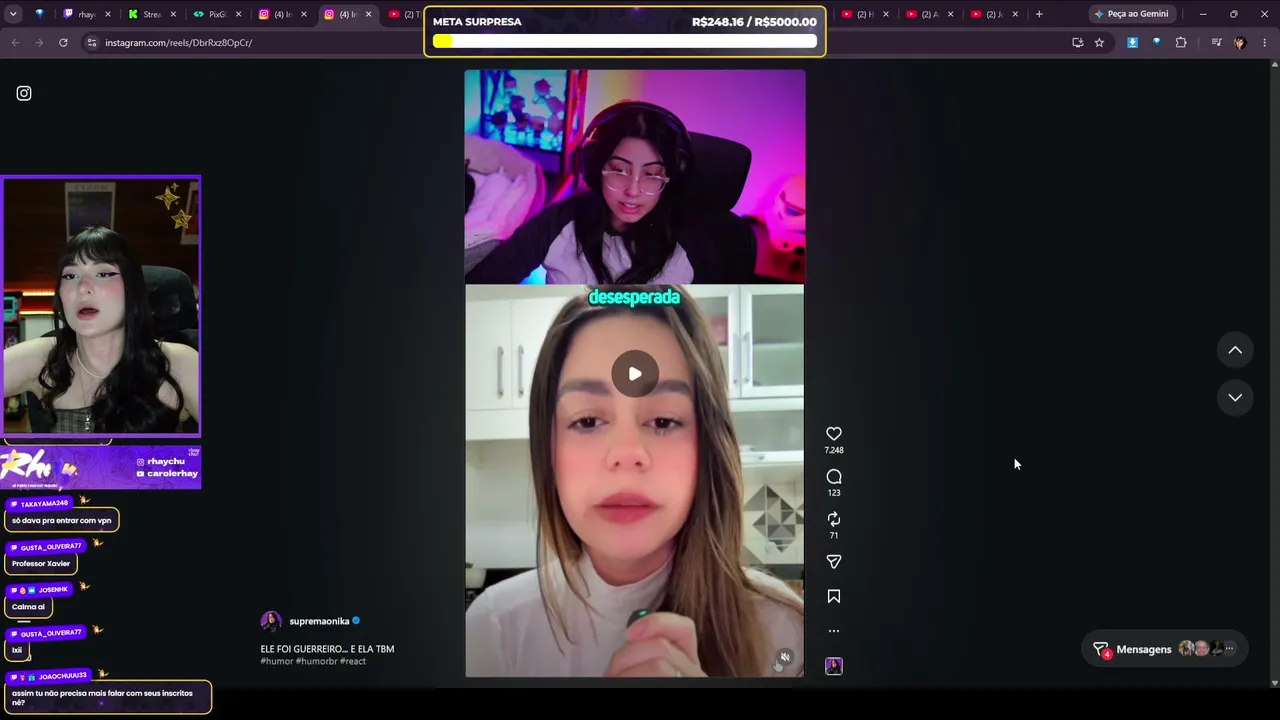The width and height of the screenshot is (1280, 720).
Task: View site information icon in address bar
Action: click(x=92, y=43)
